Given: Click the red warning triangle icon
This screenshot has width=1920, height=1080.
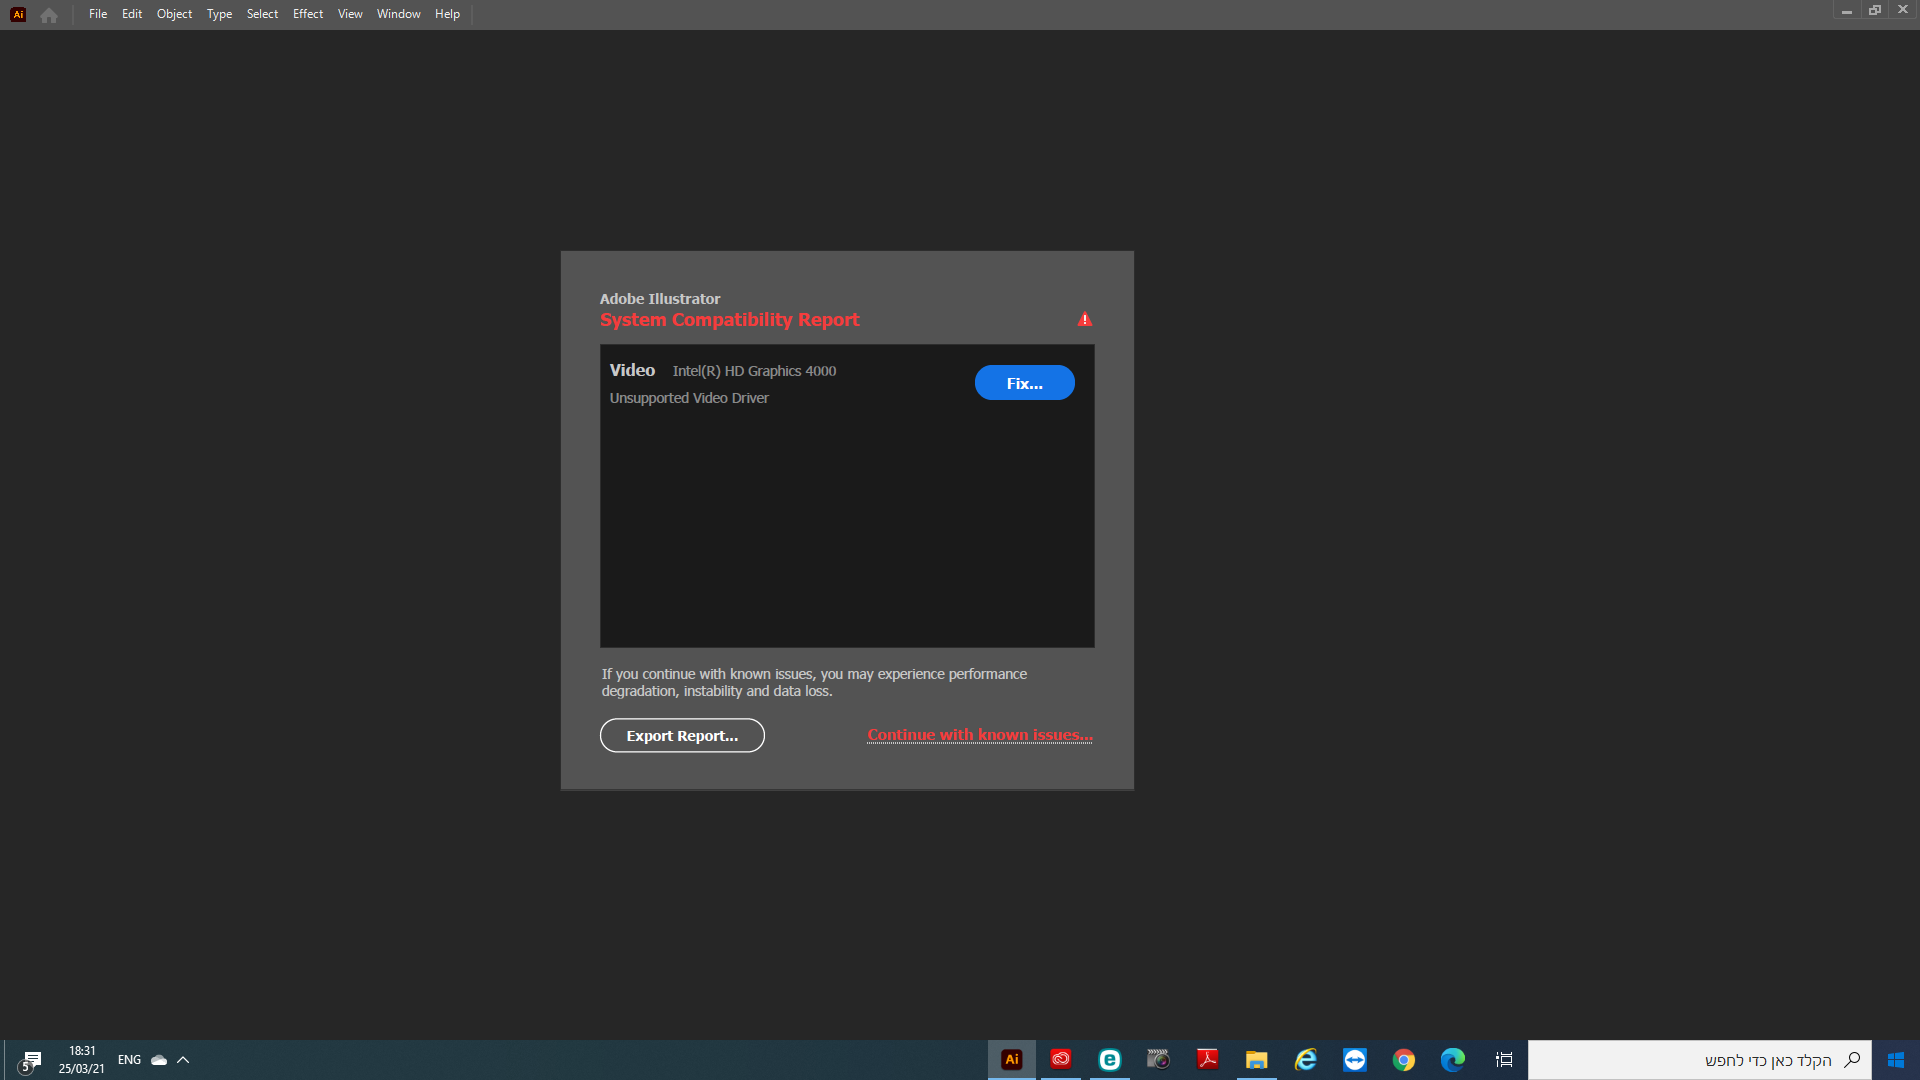Looking at the screenshot, I should (x=1085, y=319).
